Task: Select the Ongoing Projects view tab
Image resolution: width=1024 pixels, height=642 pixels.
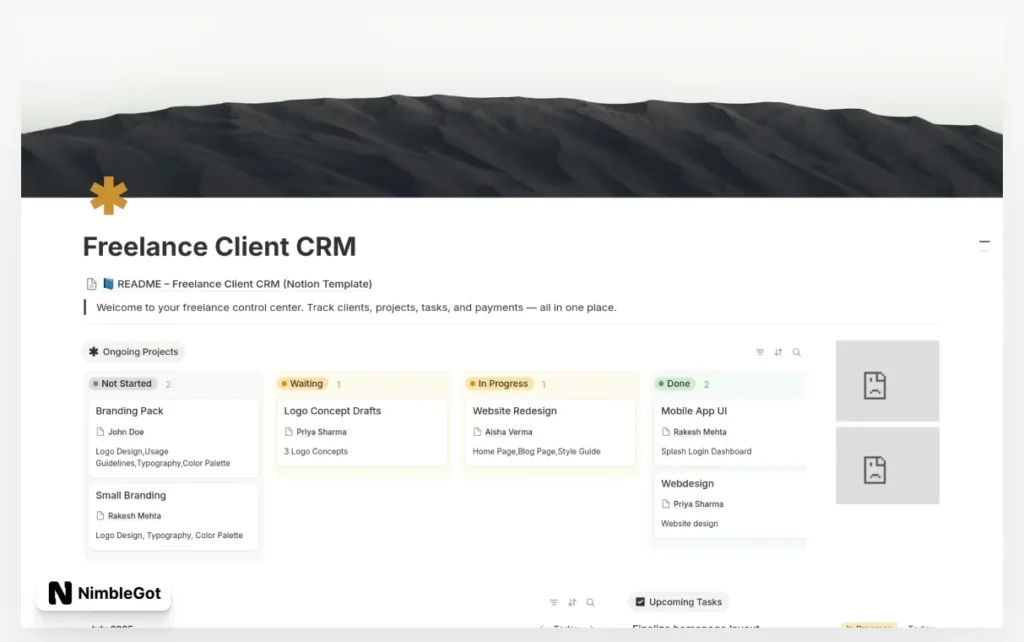Action: click(x=133, y=351)
